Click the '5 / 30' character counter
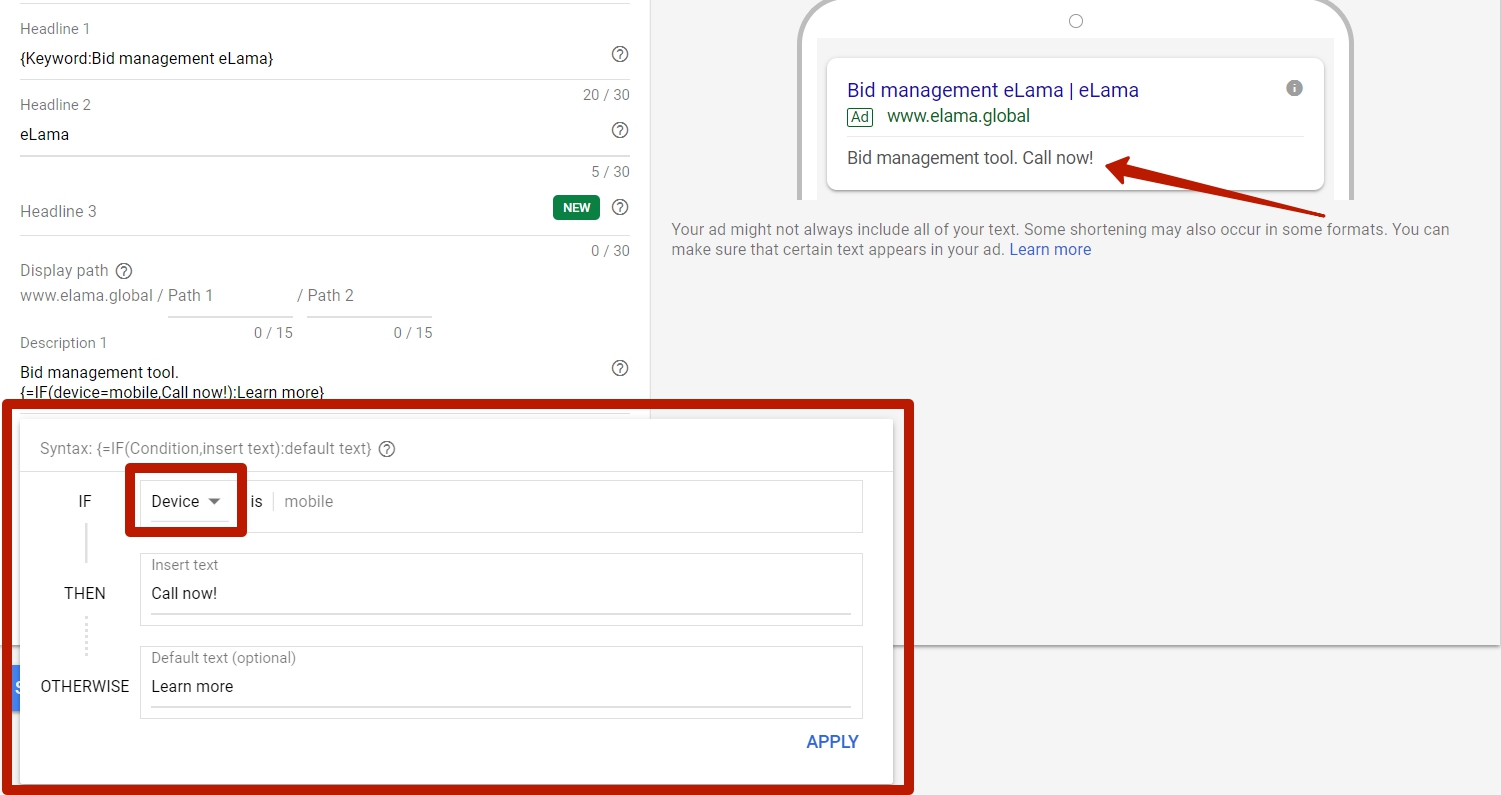Image resolution: width=1501 pixels, height=795 pixels. point(610,172)
